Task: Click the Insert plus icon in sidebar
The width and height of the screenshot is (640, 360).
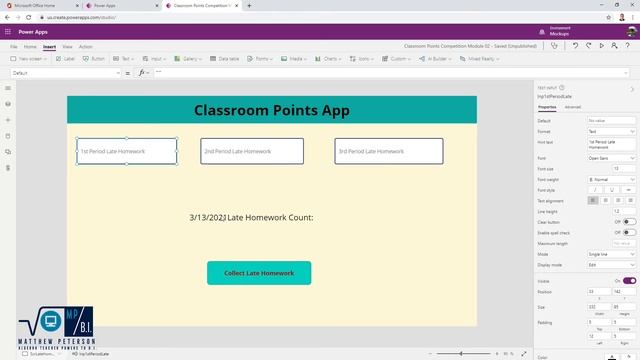Action: point(8,120)
